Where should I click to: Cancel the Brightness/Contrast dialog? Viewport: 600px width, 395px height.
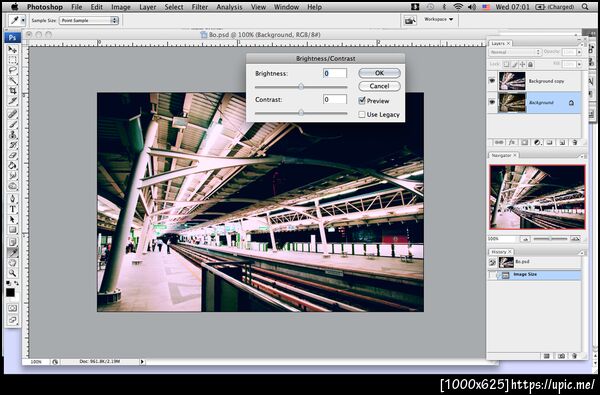(x=379, y=86)
